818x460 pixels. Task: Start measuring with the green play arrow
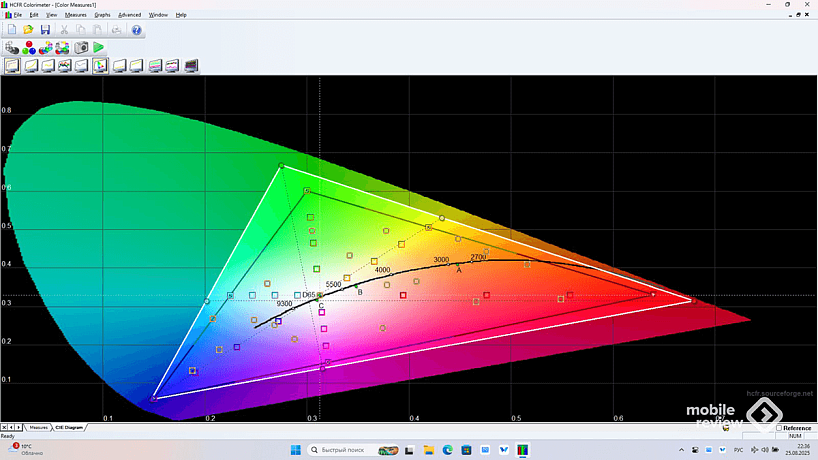coord(99,47)
